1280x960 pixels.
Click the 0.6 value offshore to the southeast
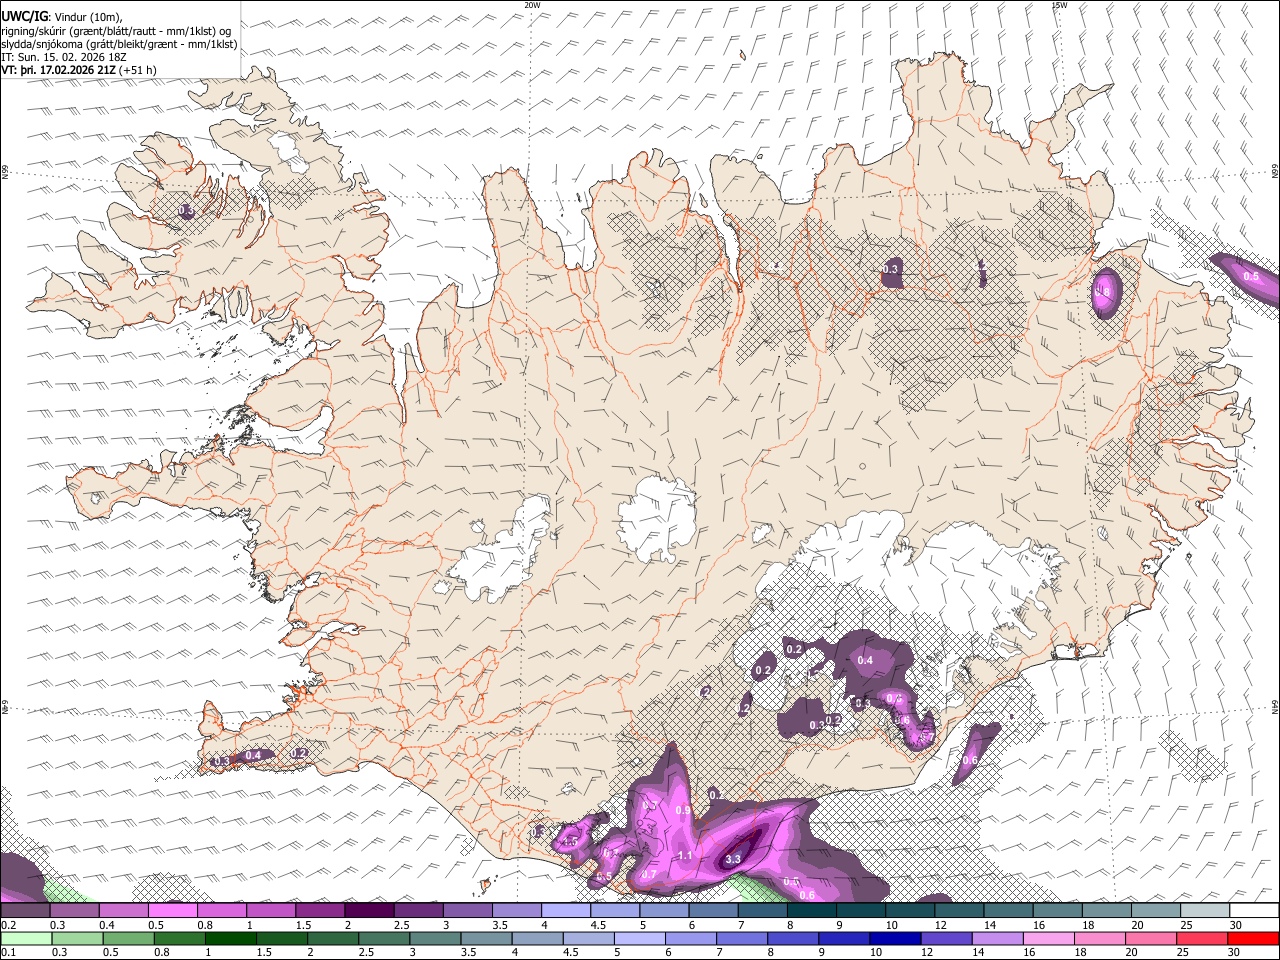coord(969,761)
